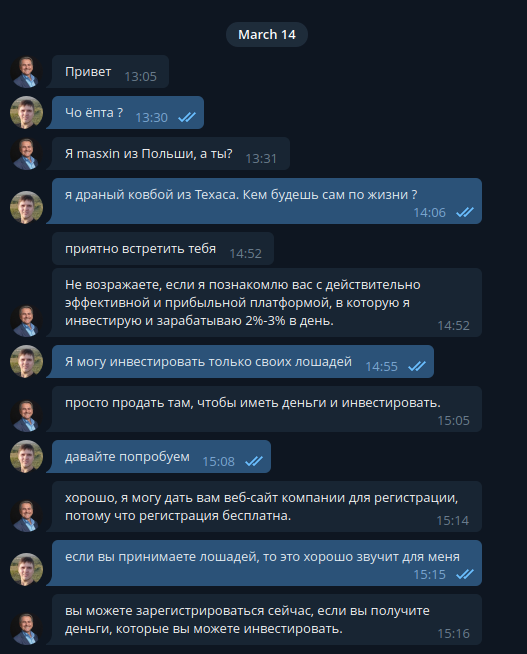Click the read double-check icon at 13:30

click(x=187, y=118)
